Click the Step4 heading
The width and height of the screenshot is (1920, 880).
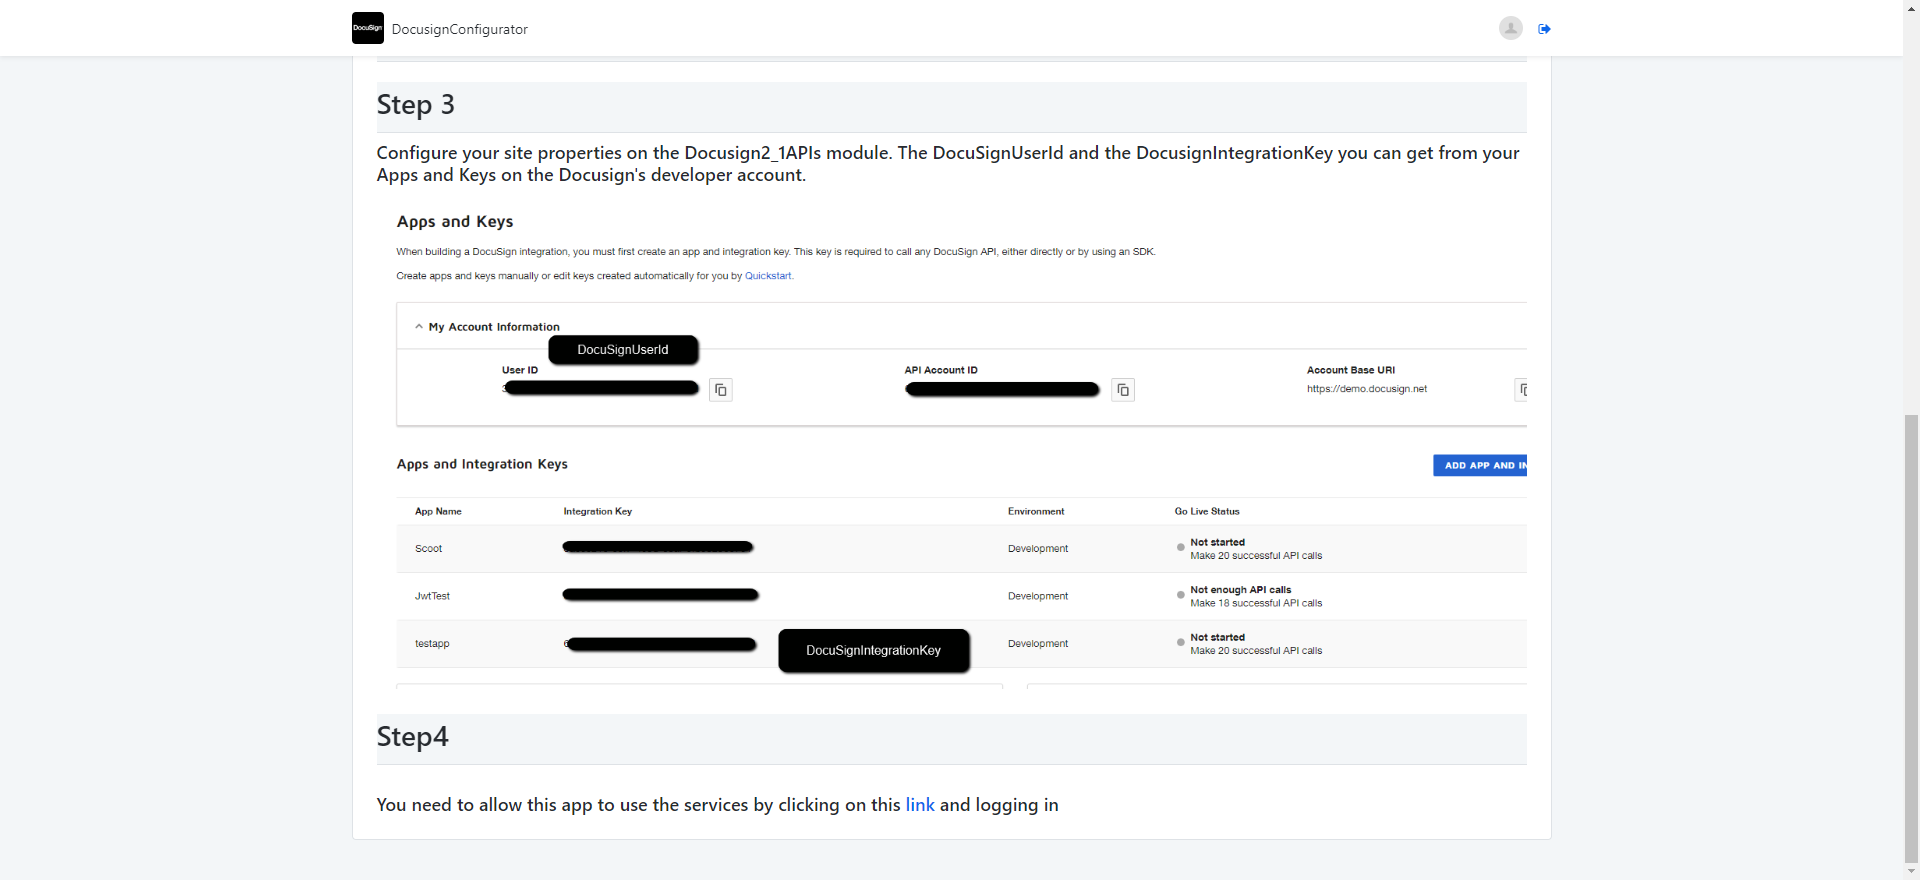tap(413, 737)
